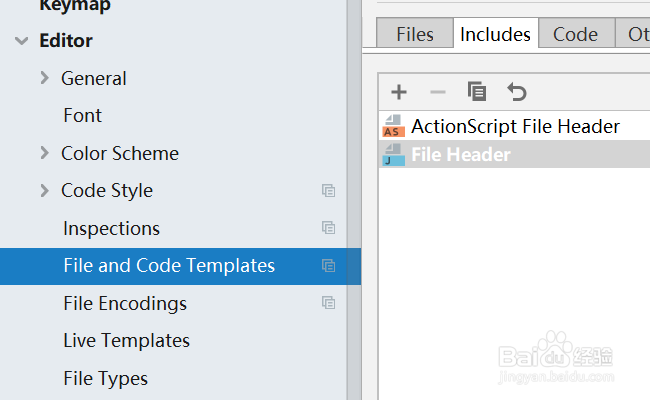This screenshot has width=650, height=400.
Task: Expand the Color Scheme node
Action: click(x=45, y=153)
